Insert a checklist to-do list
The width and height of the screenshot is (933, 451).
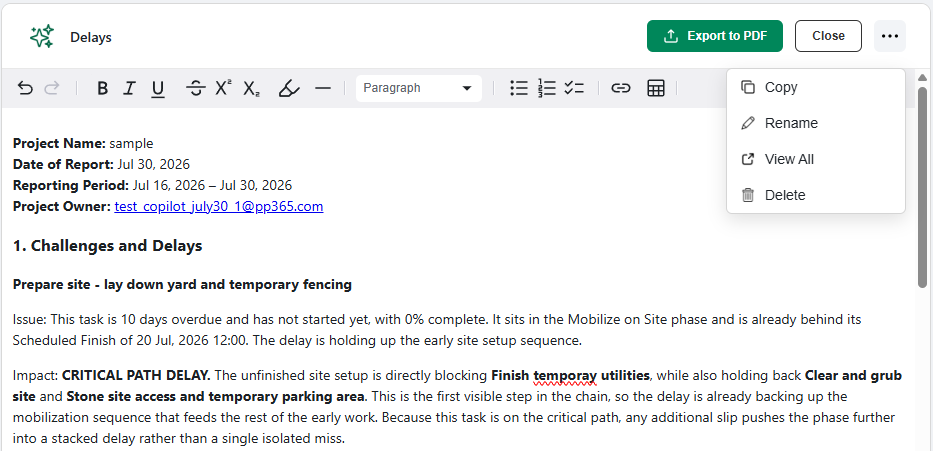[x=574, y=88]
